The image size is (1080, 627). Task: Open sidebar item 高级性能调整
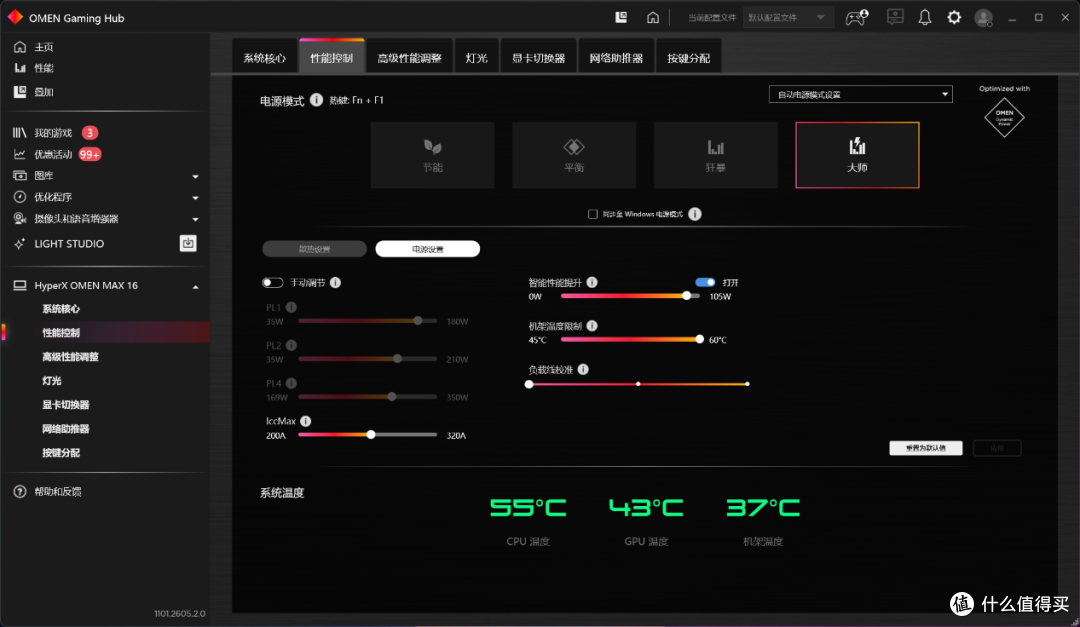point(70,357)
